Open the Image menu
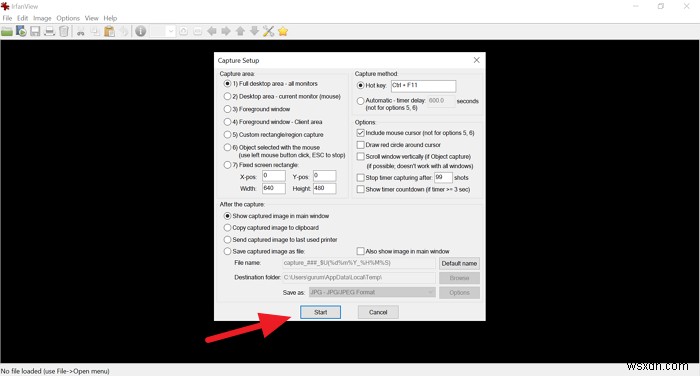This screenshot has height=376, width=700. (42, 18)
